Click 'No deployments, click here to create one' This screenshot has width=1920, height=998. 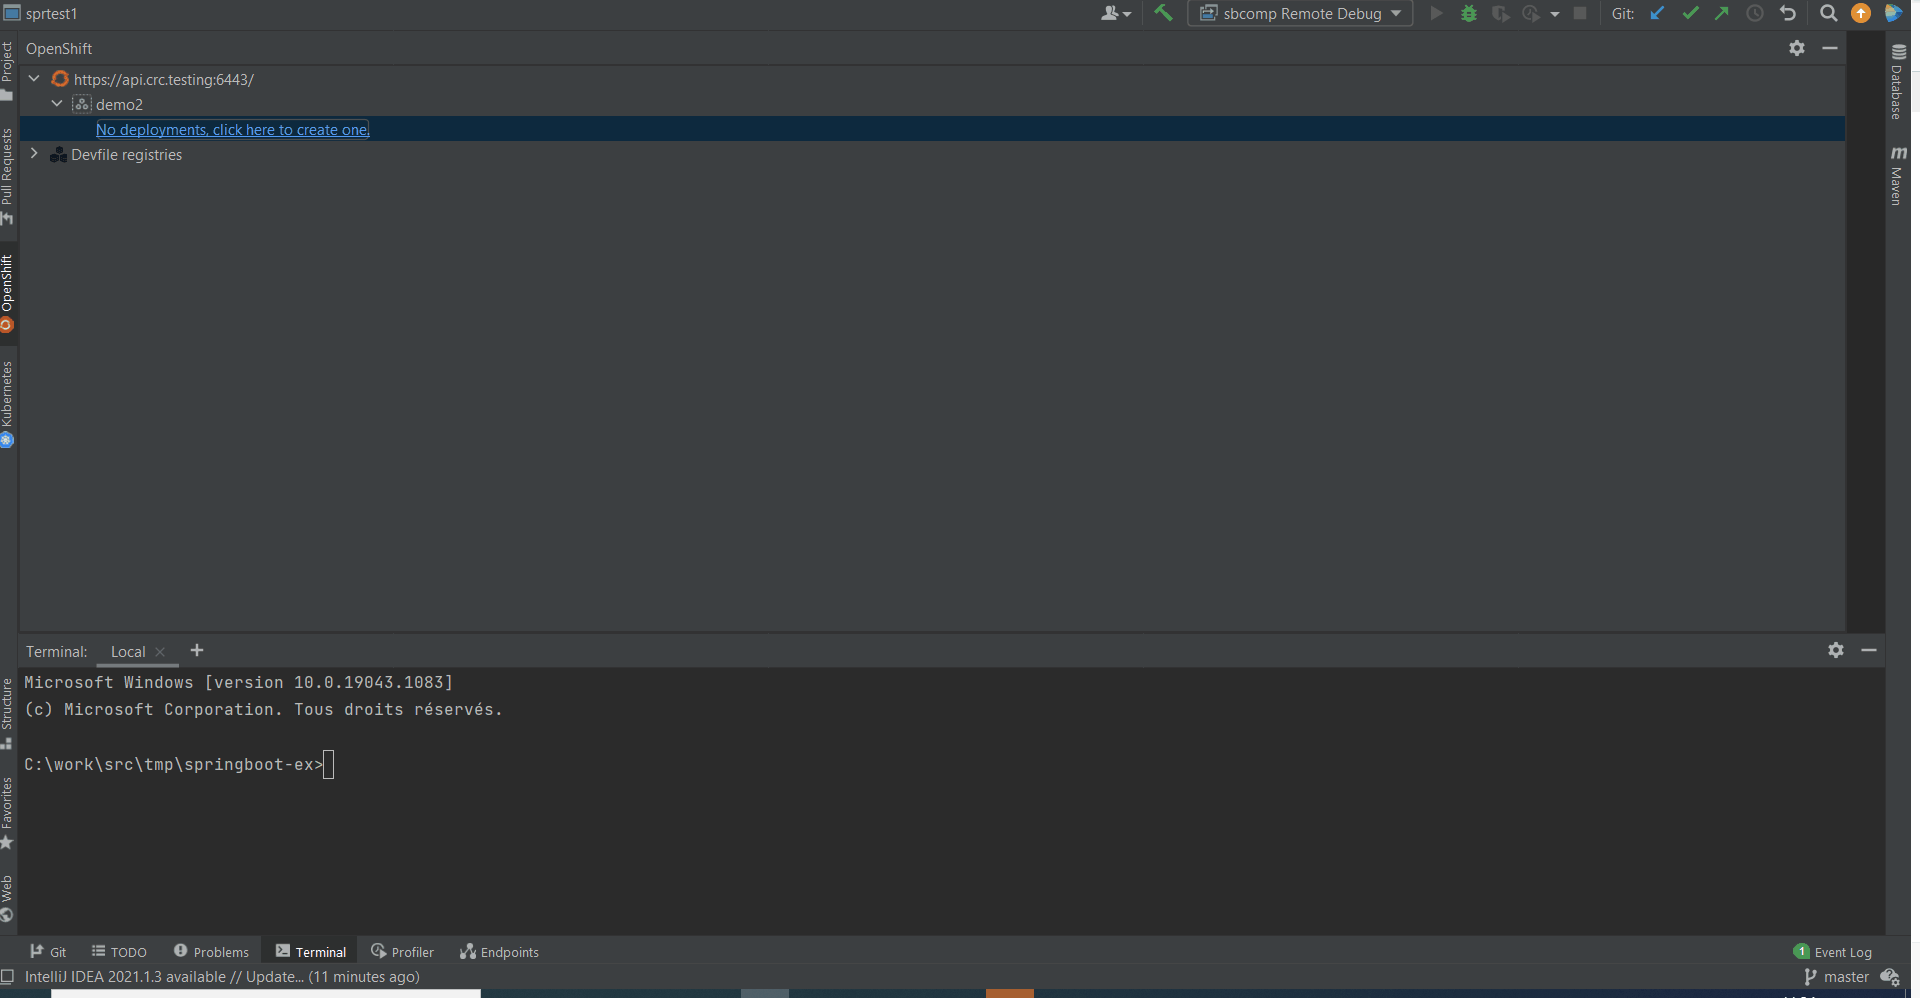233,129
